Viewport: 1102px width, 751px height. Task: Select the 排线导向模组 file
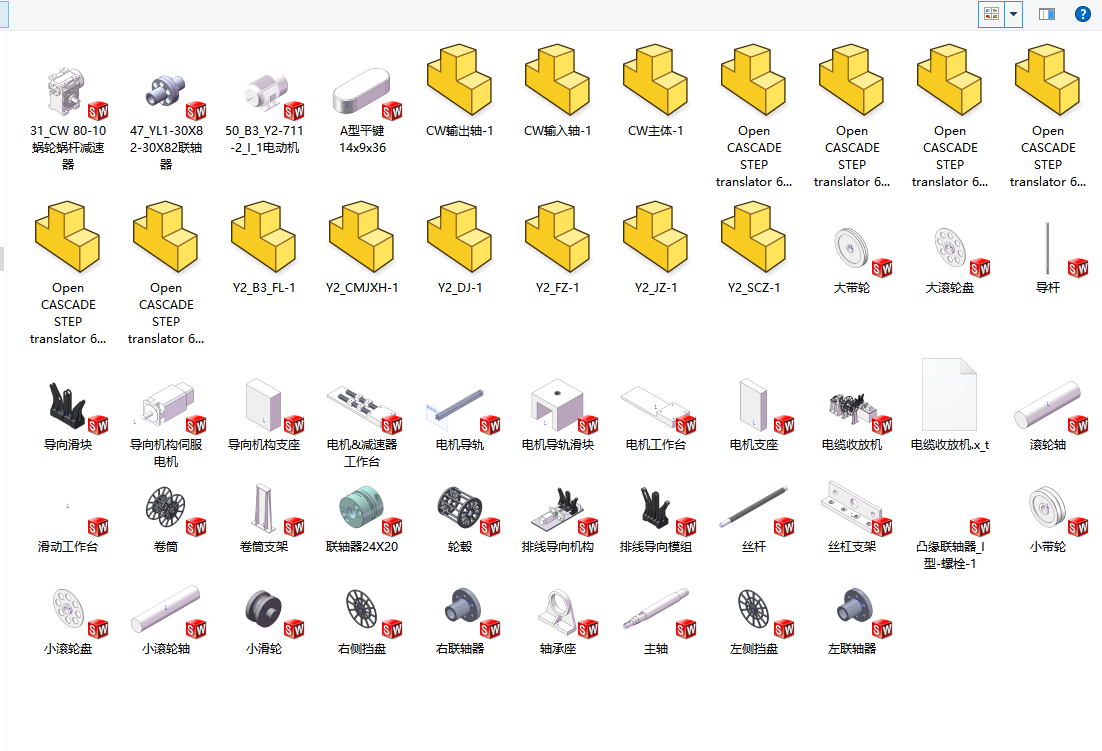pos(656,509)
